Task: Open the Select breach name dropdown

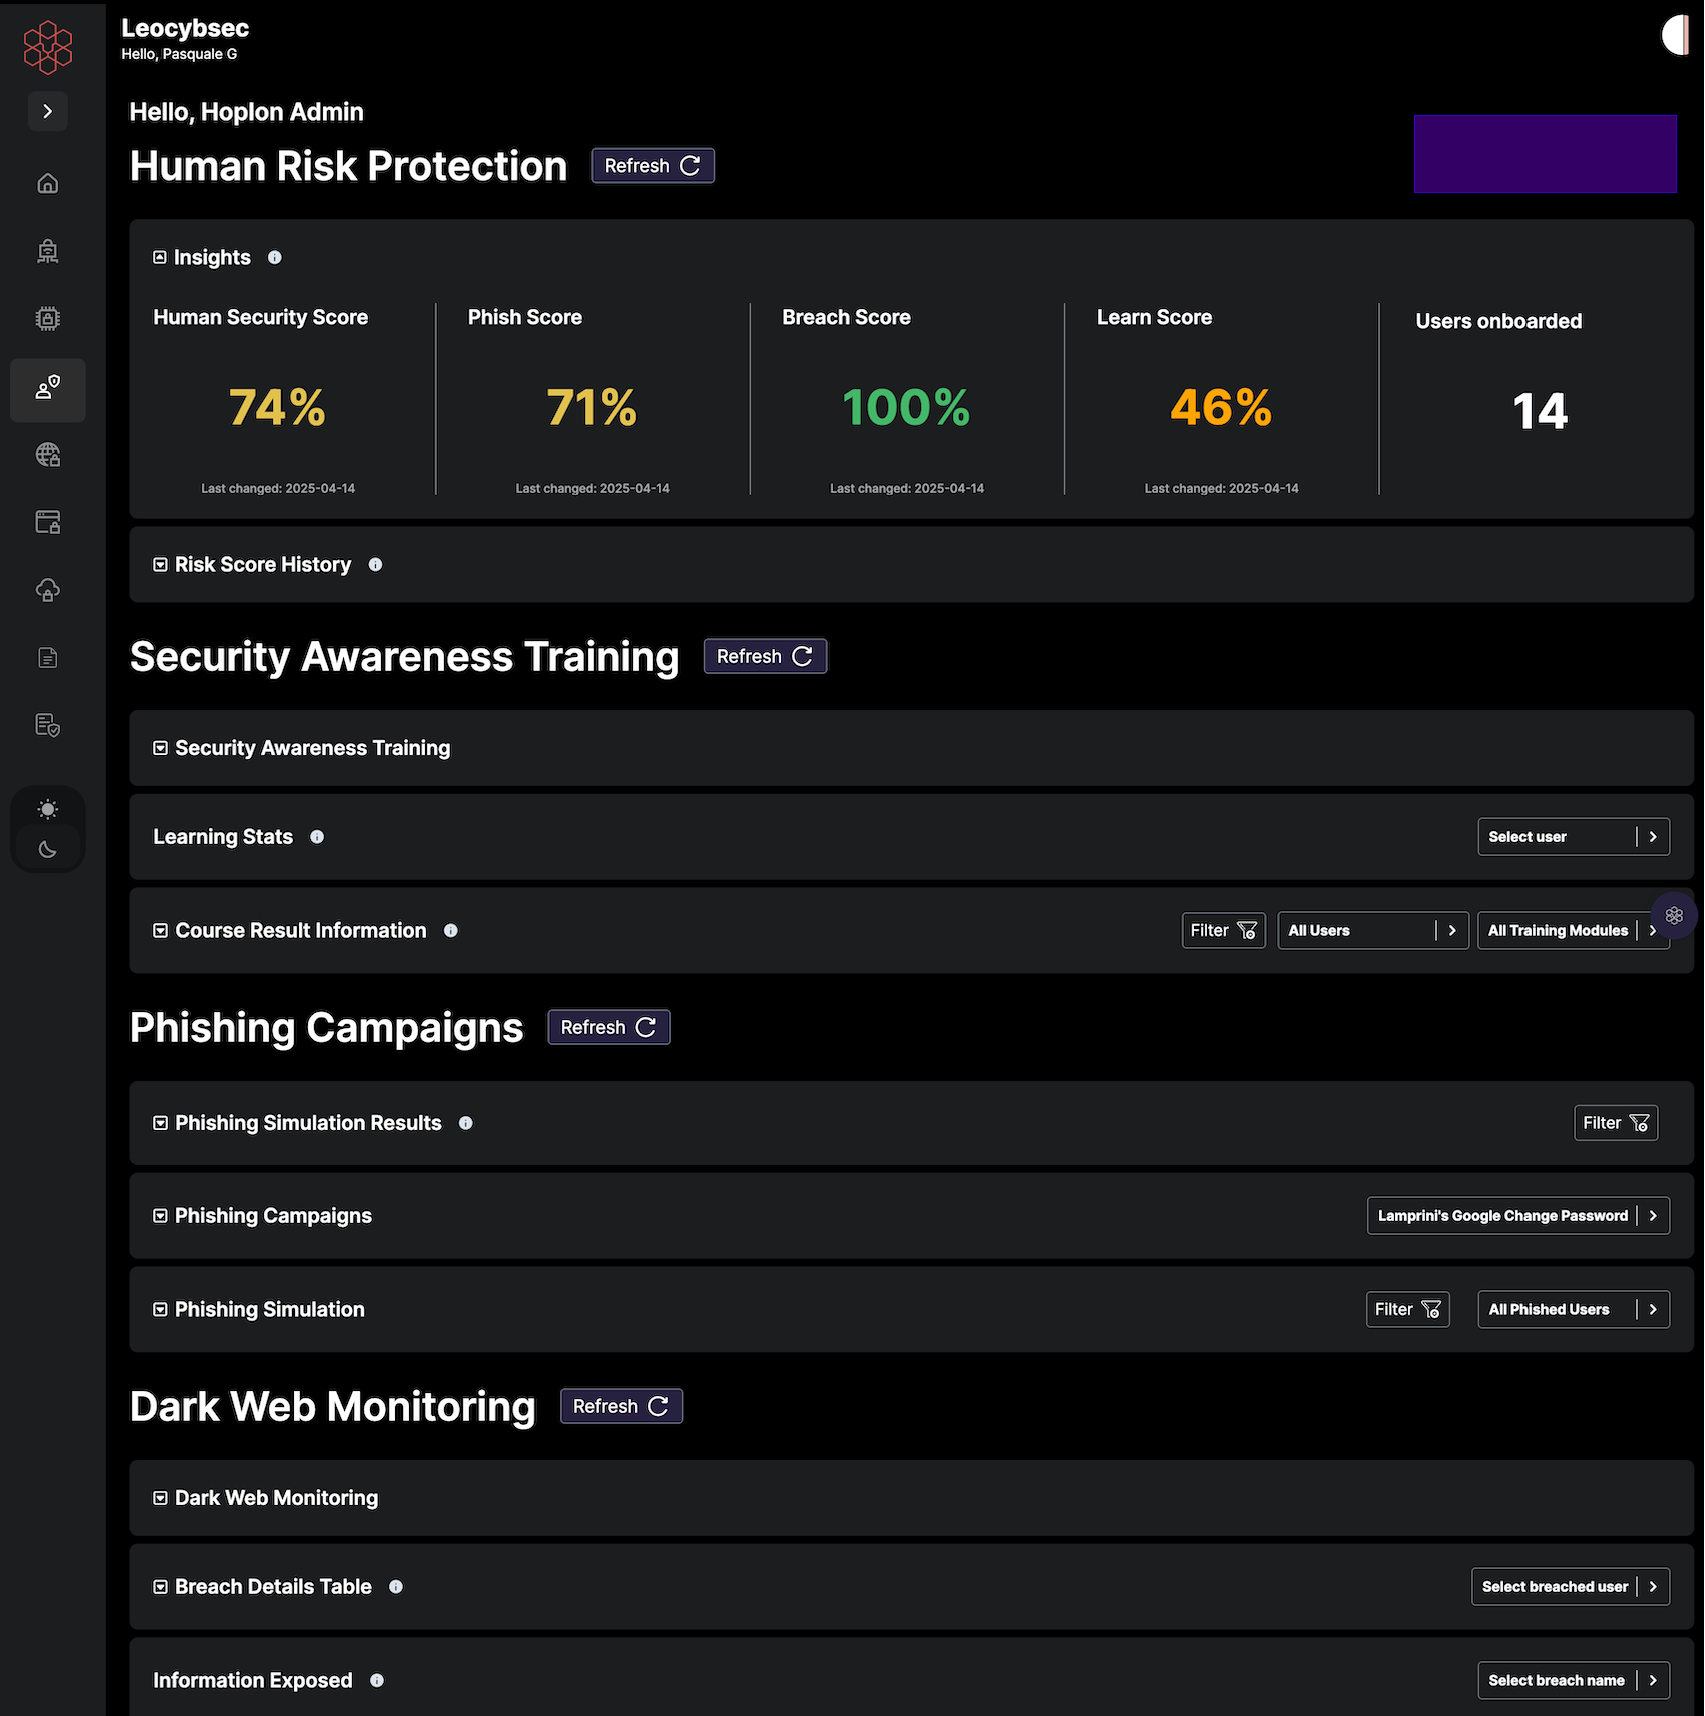Action: tap(1573, 1681)
